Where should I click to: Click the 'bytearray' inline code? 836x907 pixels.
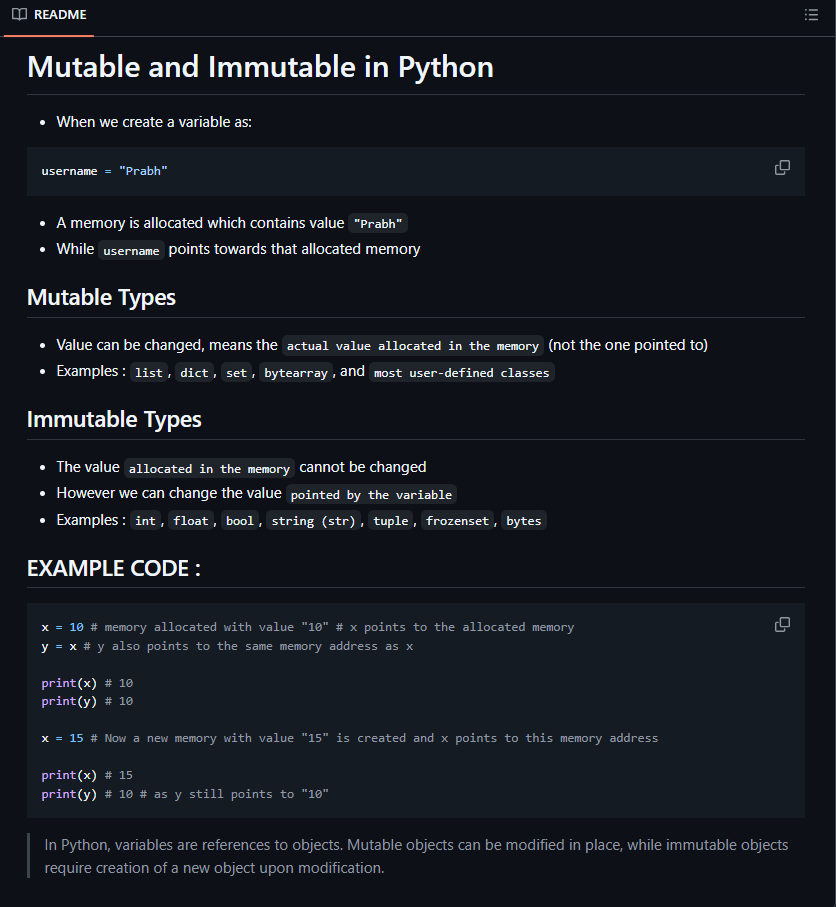(296, 373)
